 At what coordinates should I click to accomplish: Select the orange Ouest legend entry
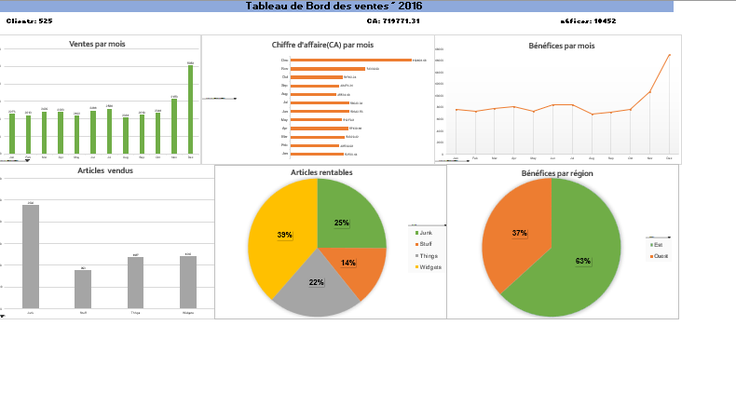point(659,256)
